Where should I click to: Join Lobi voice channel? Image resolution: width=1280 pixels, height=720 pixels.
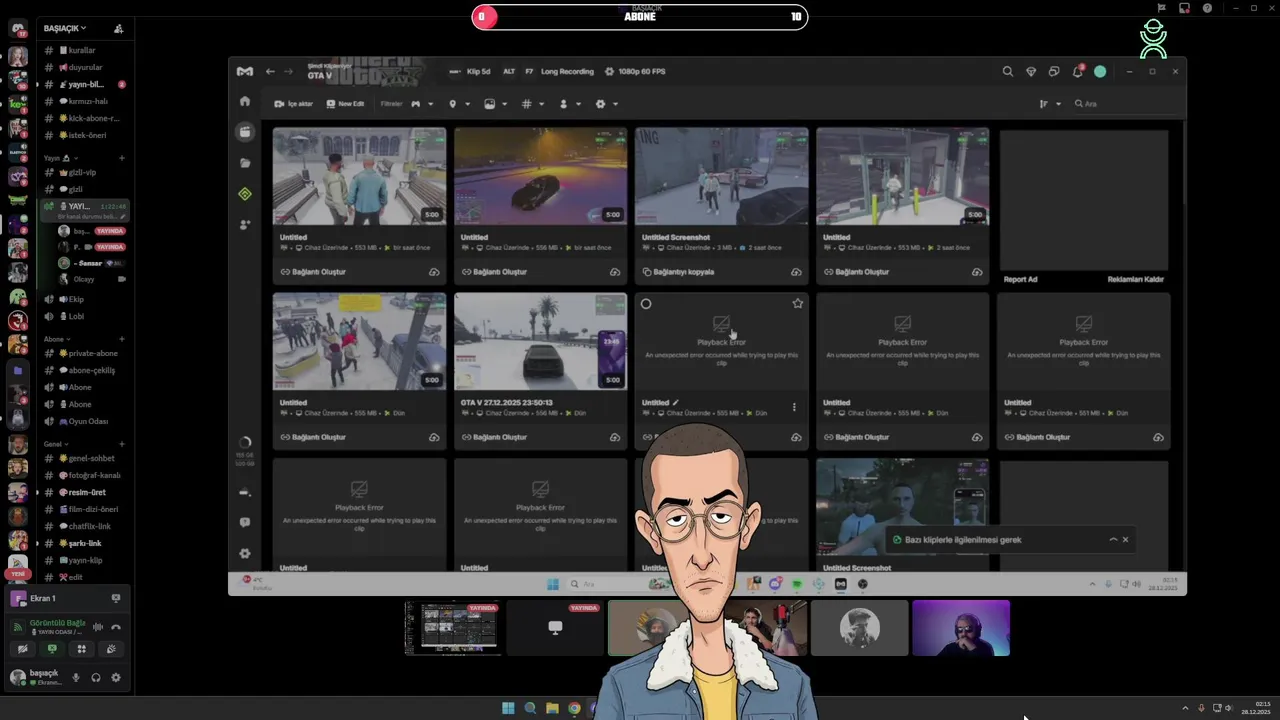84,316
